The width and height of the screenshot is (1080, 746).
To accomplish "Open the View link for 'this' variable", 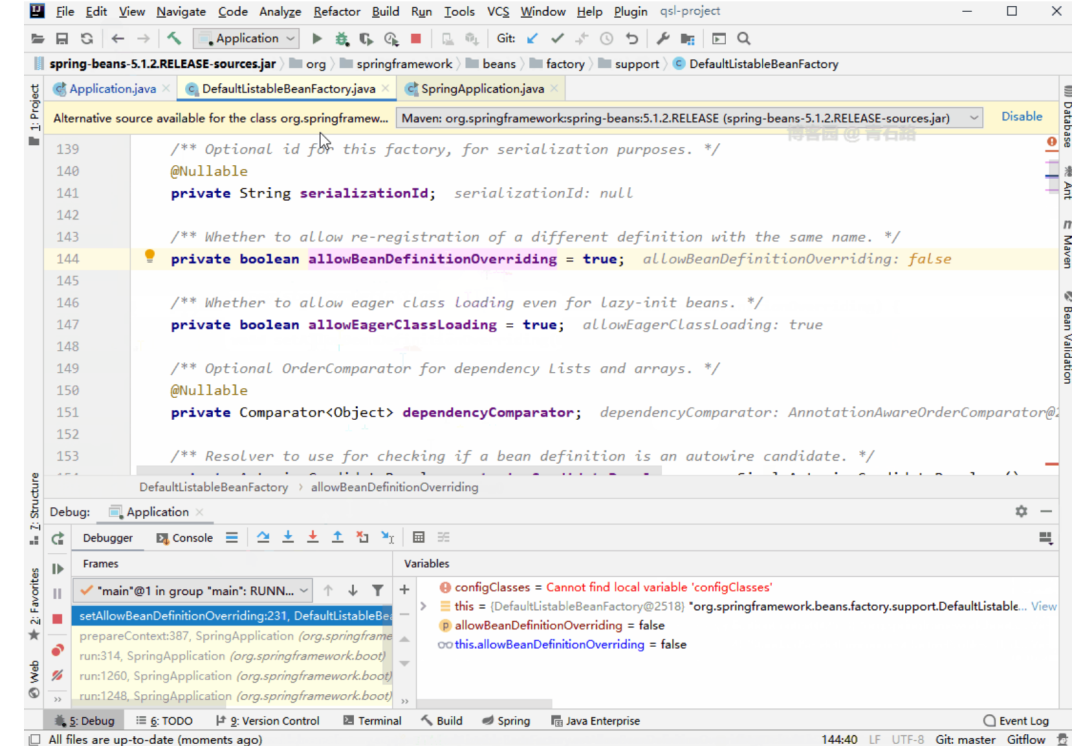I will pyautogui.click(x=1043, y=606).
